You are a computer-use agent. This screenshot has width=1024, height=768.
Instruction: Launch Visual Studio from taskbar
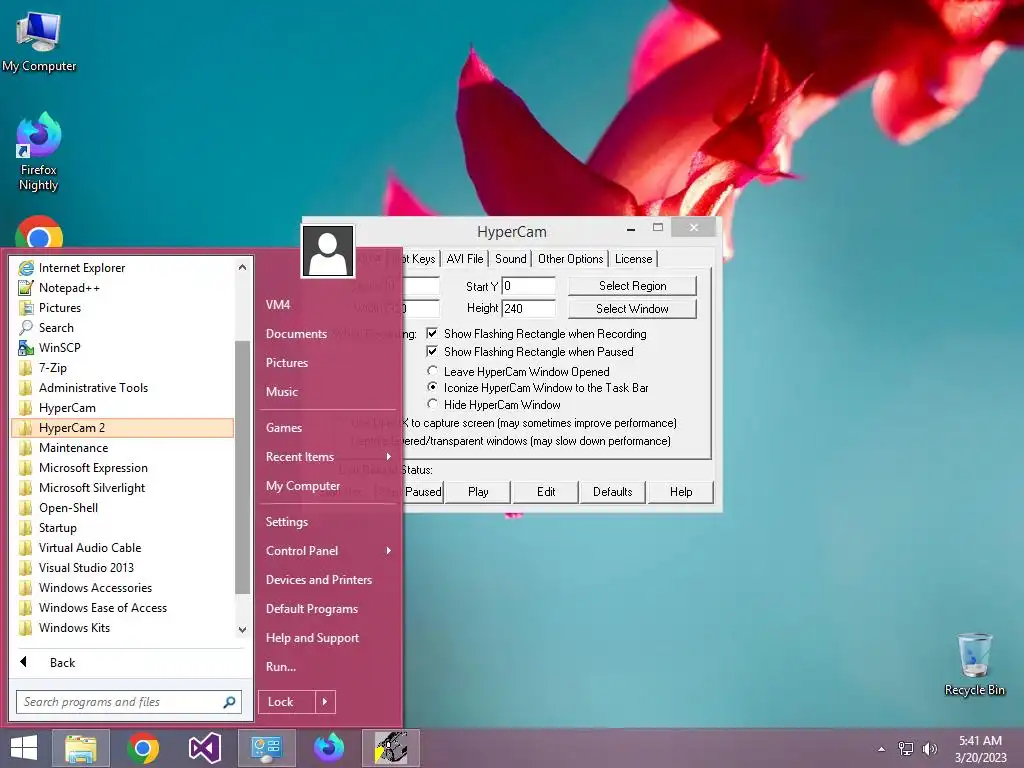pos(204,748)
